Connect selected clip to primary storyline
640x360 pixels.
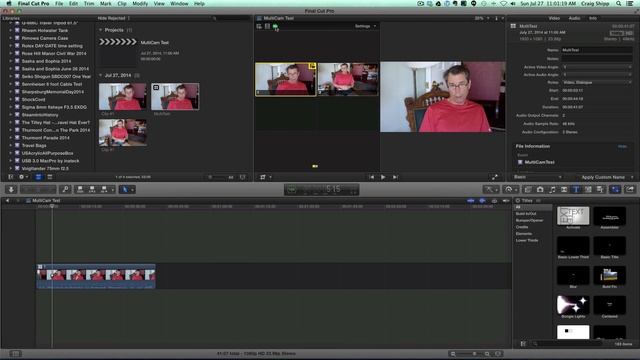pos(80,189)
